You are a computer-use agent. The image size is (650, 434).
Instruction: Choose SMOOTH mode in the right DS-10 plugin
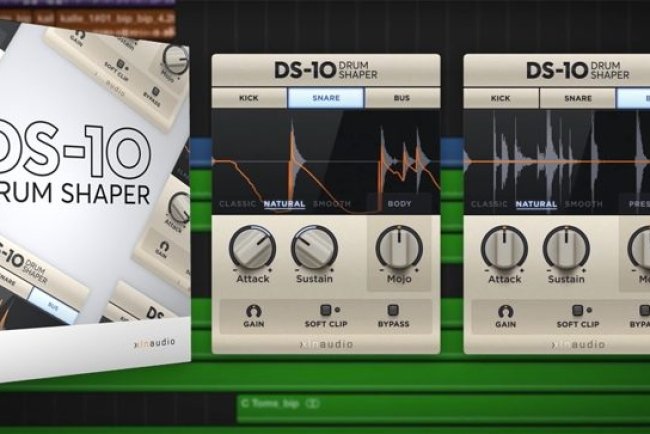tap(584, 204)
